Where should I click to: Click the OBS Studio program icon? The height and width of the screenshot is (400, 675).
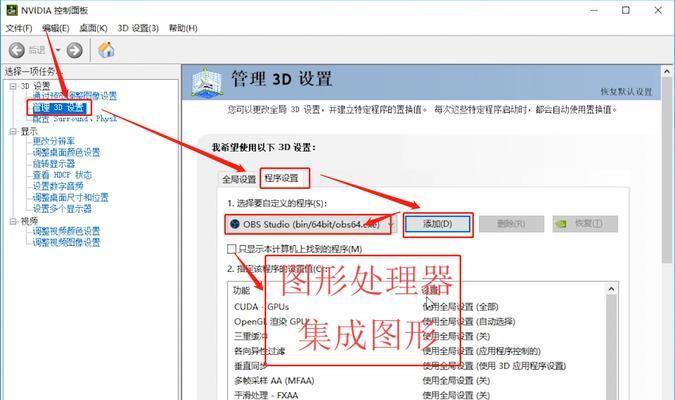[235, 224]
